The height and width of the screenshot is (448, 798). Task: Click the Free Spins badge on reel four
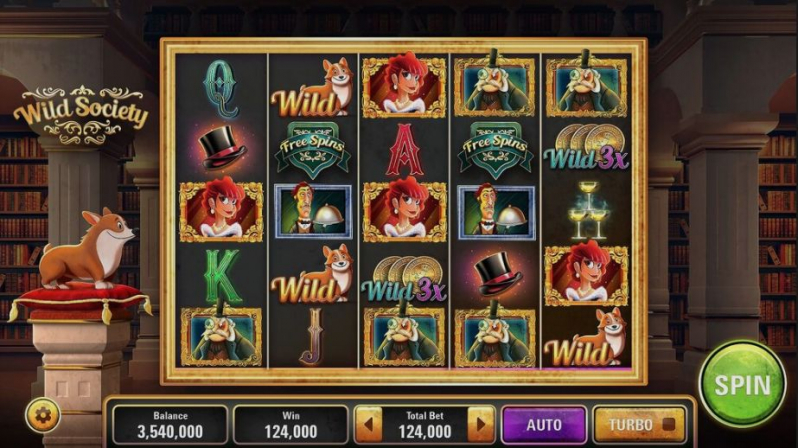tap(495, 149)
